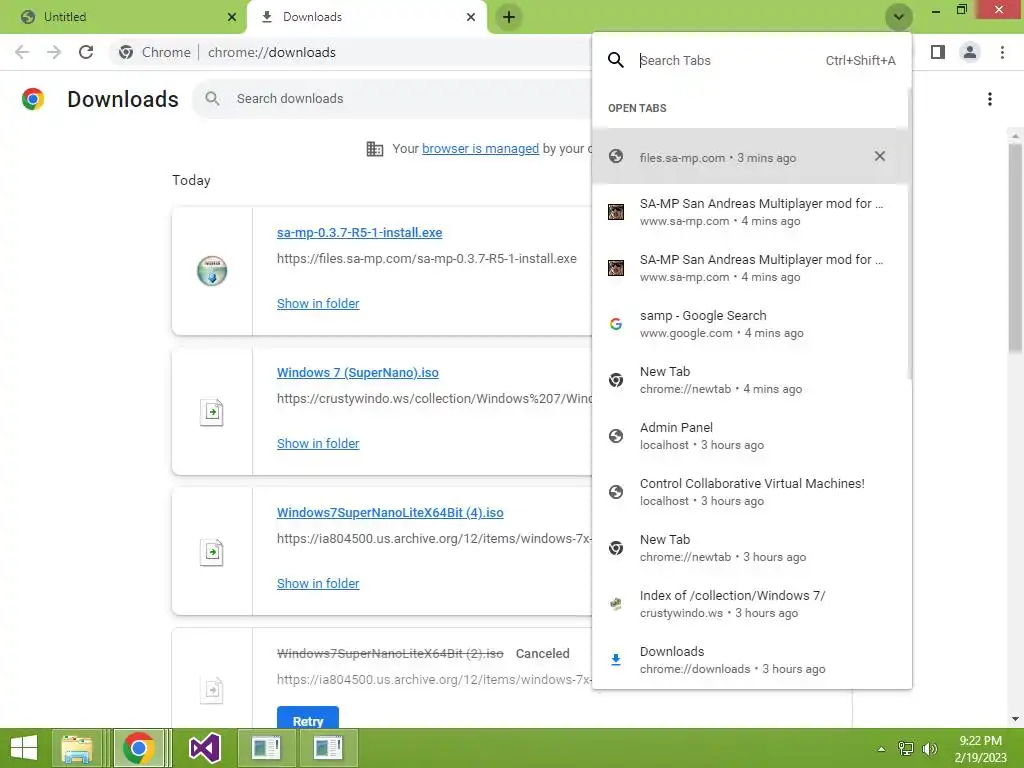
Task: Open sa-mp-0.3.7-R5-1-install.exe download link
Action: pos(359,232)
